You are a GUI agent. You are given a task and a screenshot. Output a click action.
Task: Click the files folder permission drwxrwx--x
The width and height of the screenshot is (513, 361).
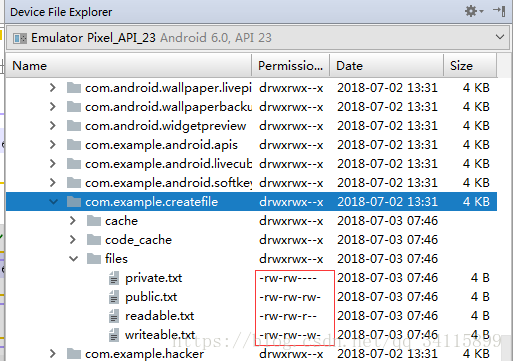(291, 259)
